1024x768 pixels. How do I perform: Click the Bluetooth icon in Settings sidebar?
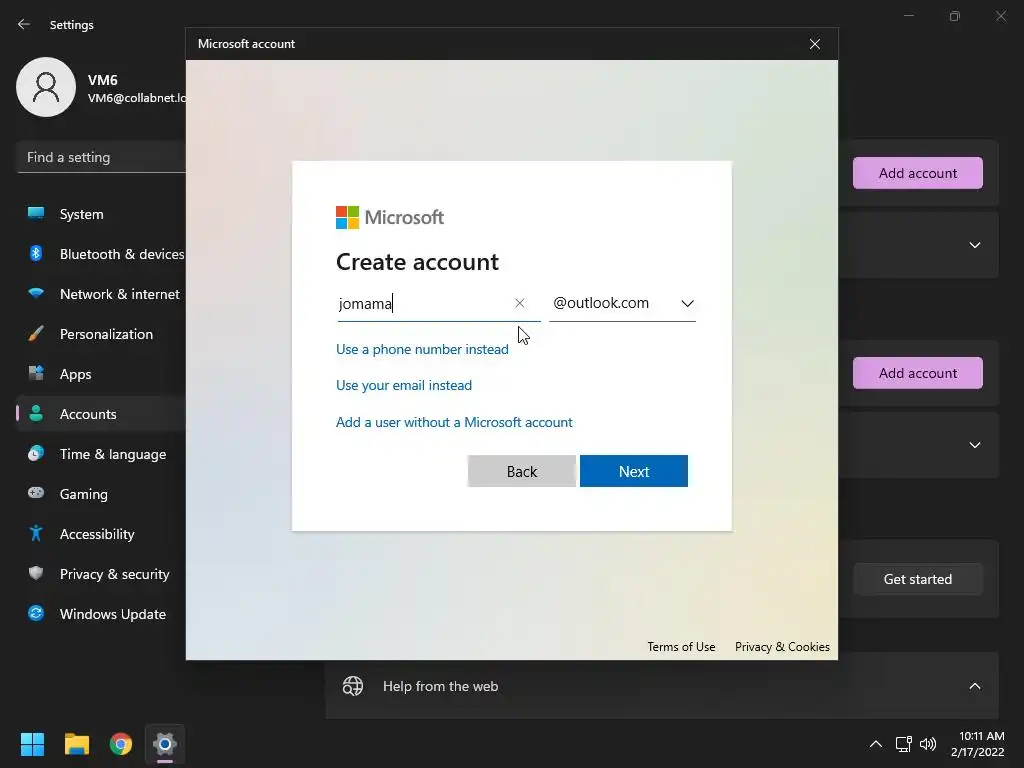(36, 253)
